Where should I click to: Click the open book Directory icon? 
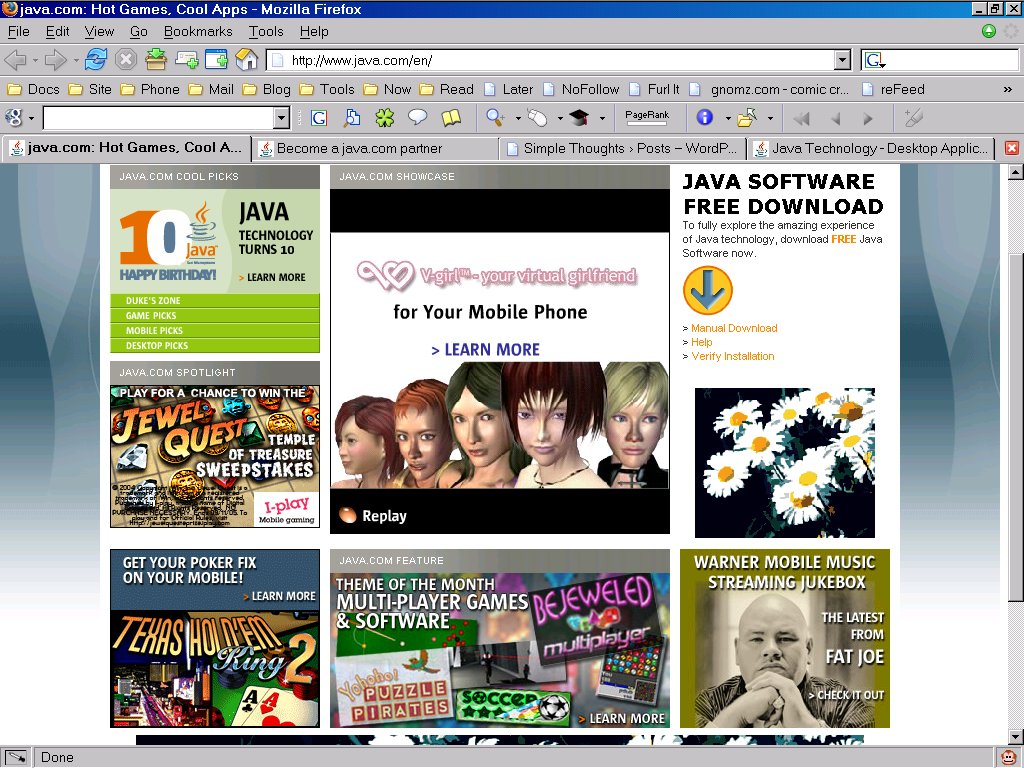(451, 118)
